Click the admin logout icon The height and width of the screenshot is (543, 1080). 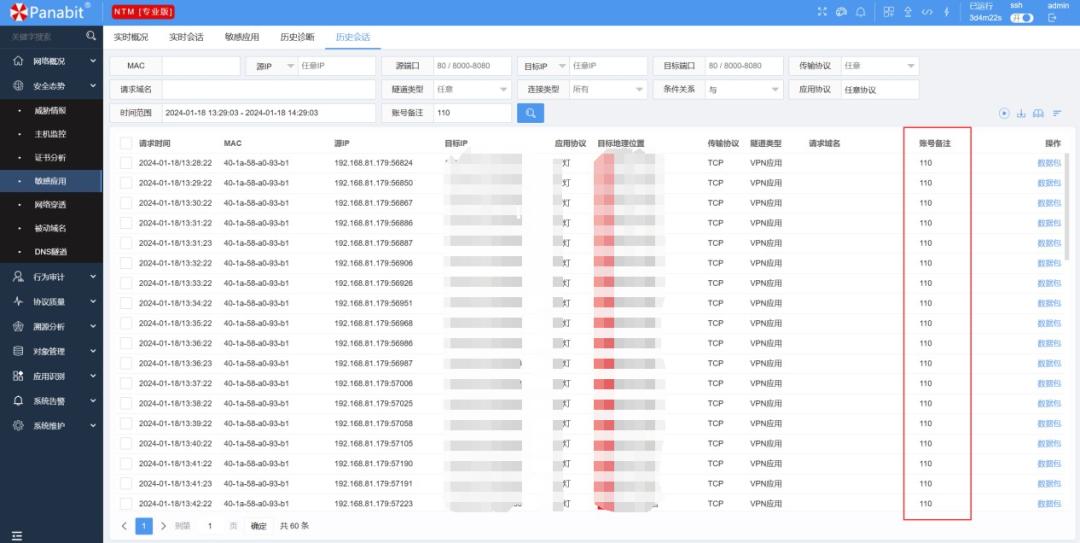point(1052,18)
